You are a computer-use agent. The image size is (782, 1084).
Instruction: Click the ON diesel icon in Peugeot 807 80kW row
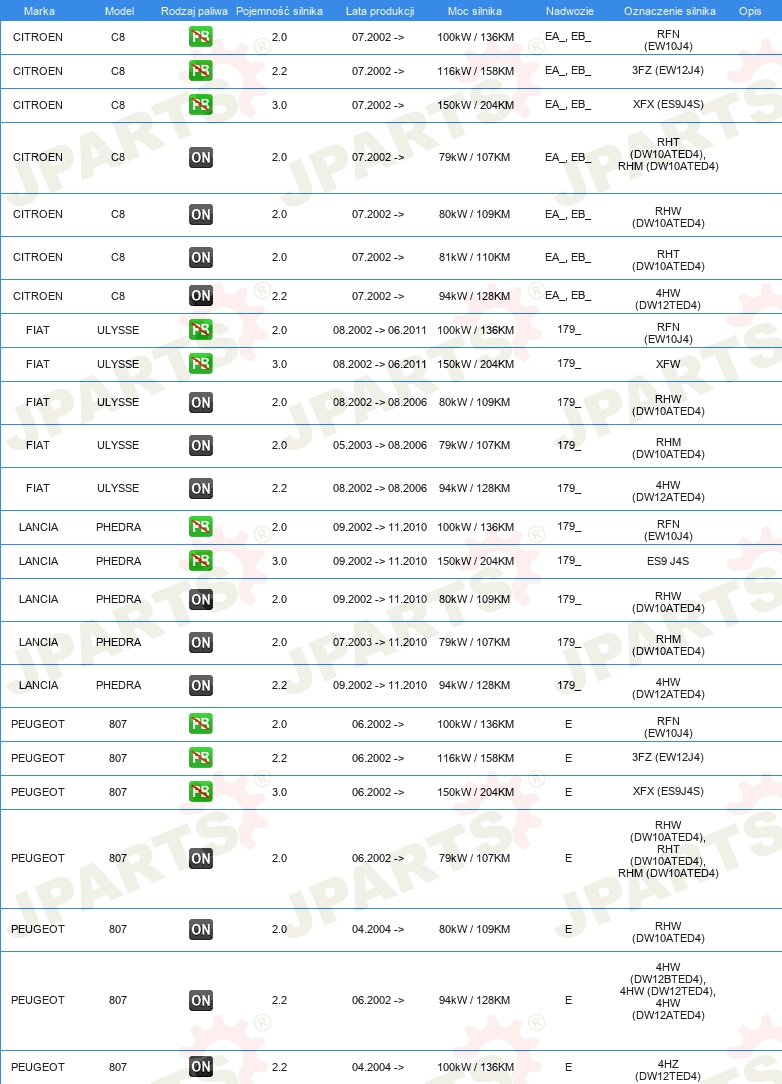(x=201, y=929)
